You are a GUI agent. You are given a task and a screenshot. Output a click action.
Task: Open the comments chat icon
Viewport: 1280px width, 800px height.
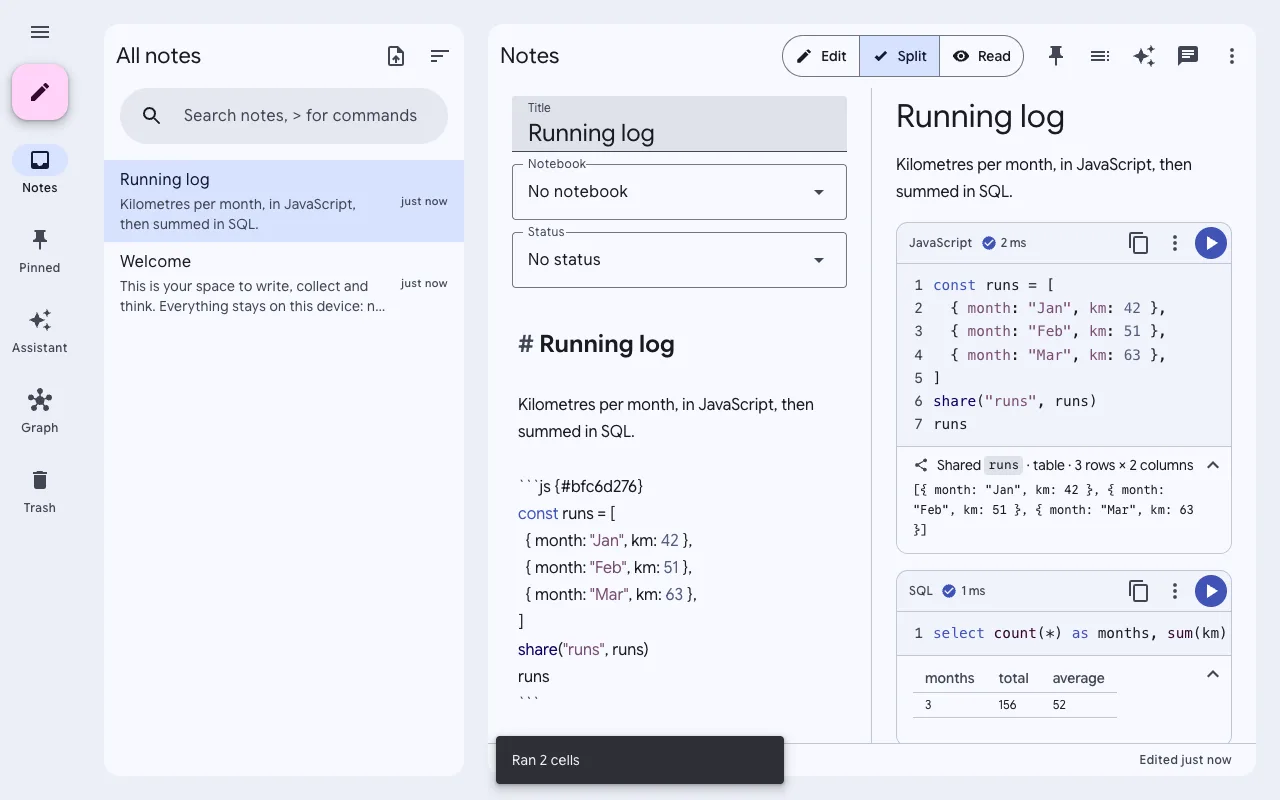click(x=1188, y=56)
